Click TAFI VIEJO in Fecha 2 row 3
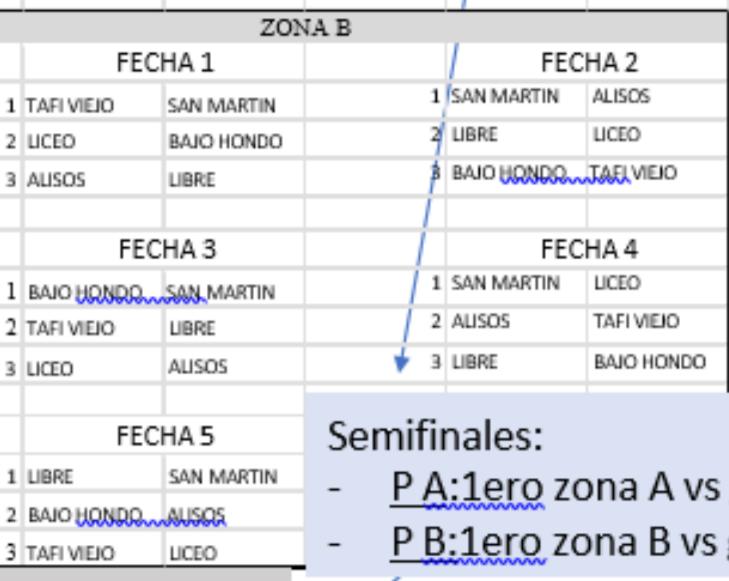This screenshot has height=581, width=729. [633, 172]
